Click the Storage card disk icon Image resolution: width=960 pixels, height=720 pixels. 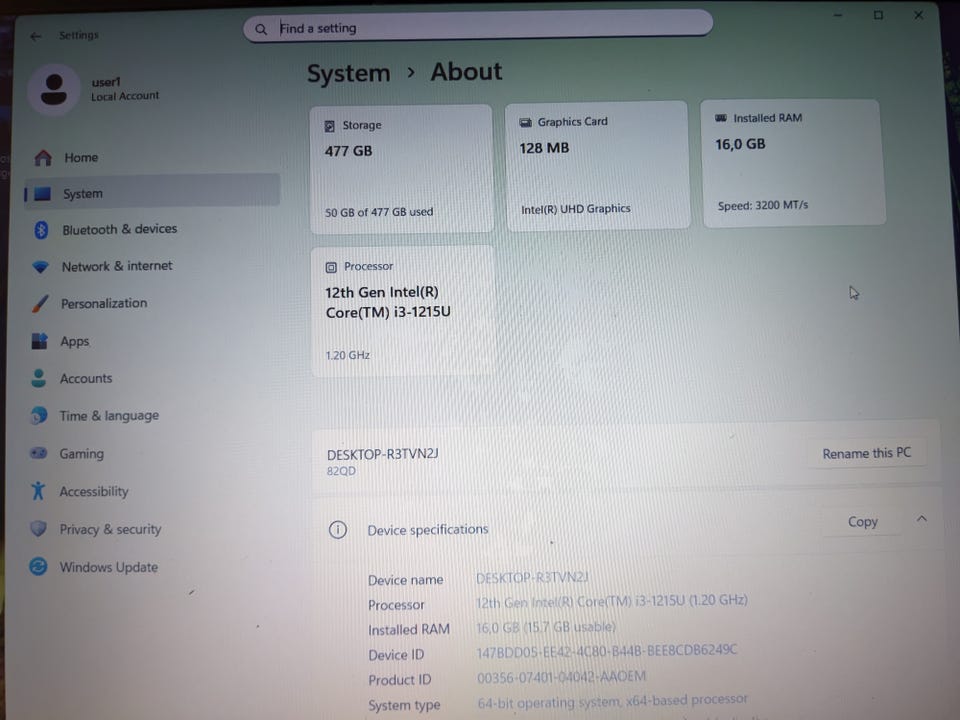pos(329,126)
